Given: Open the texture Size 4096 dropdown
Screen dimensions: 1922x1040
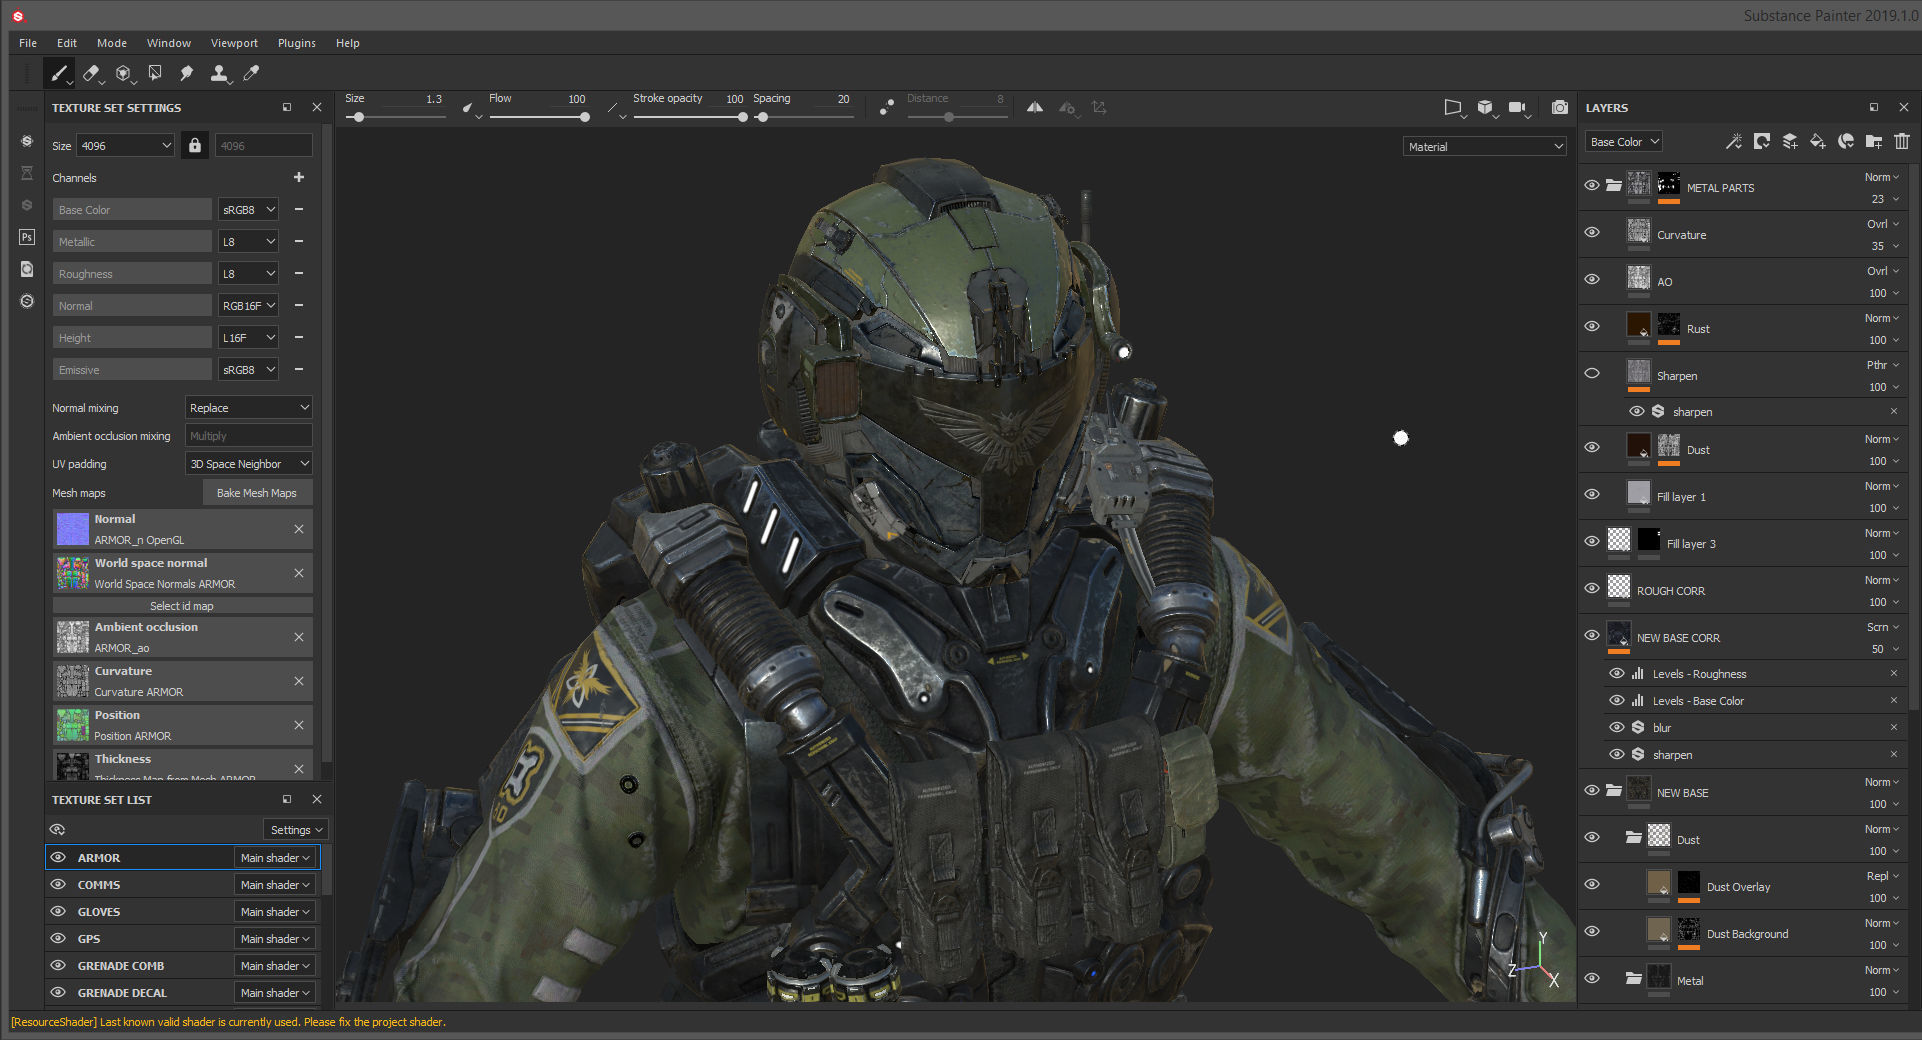Looking at the screenshot, I should [x=126, y=146].
